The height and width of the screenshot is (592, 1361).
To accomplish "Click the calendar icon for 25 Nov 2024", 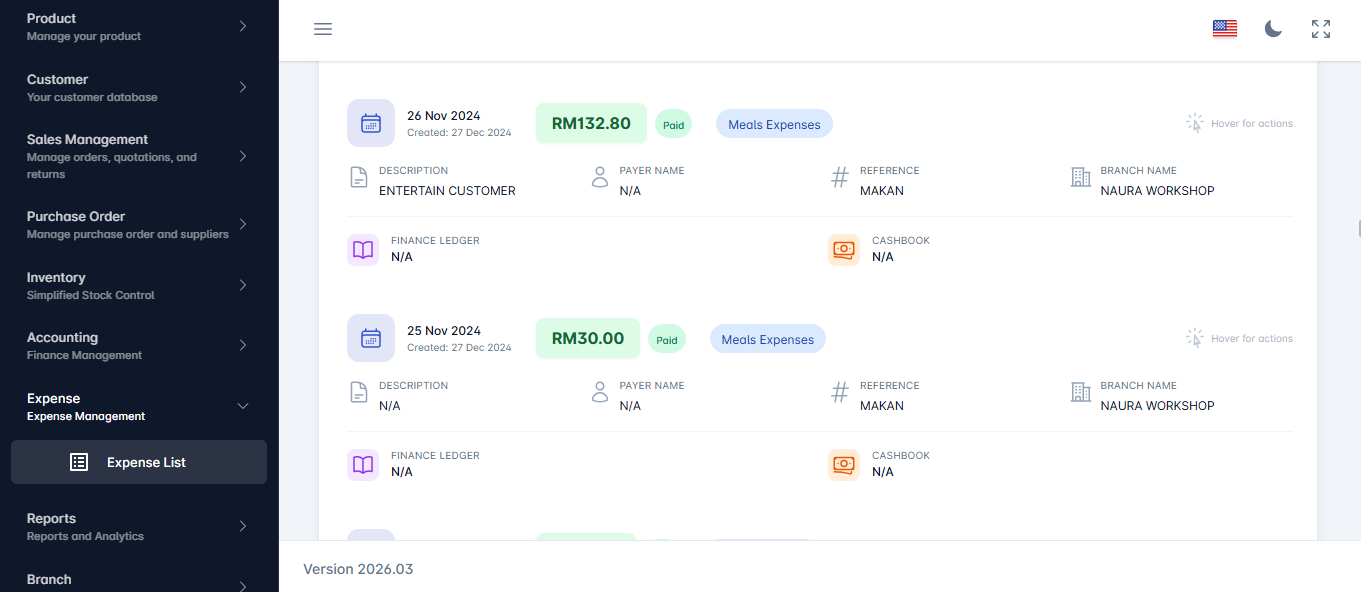I will click(371, 338).
